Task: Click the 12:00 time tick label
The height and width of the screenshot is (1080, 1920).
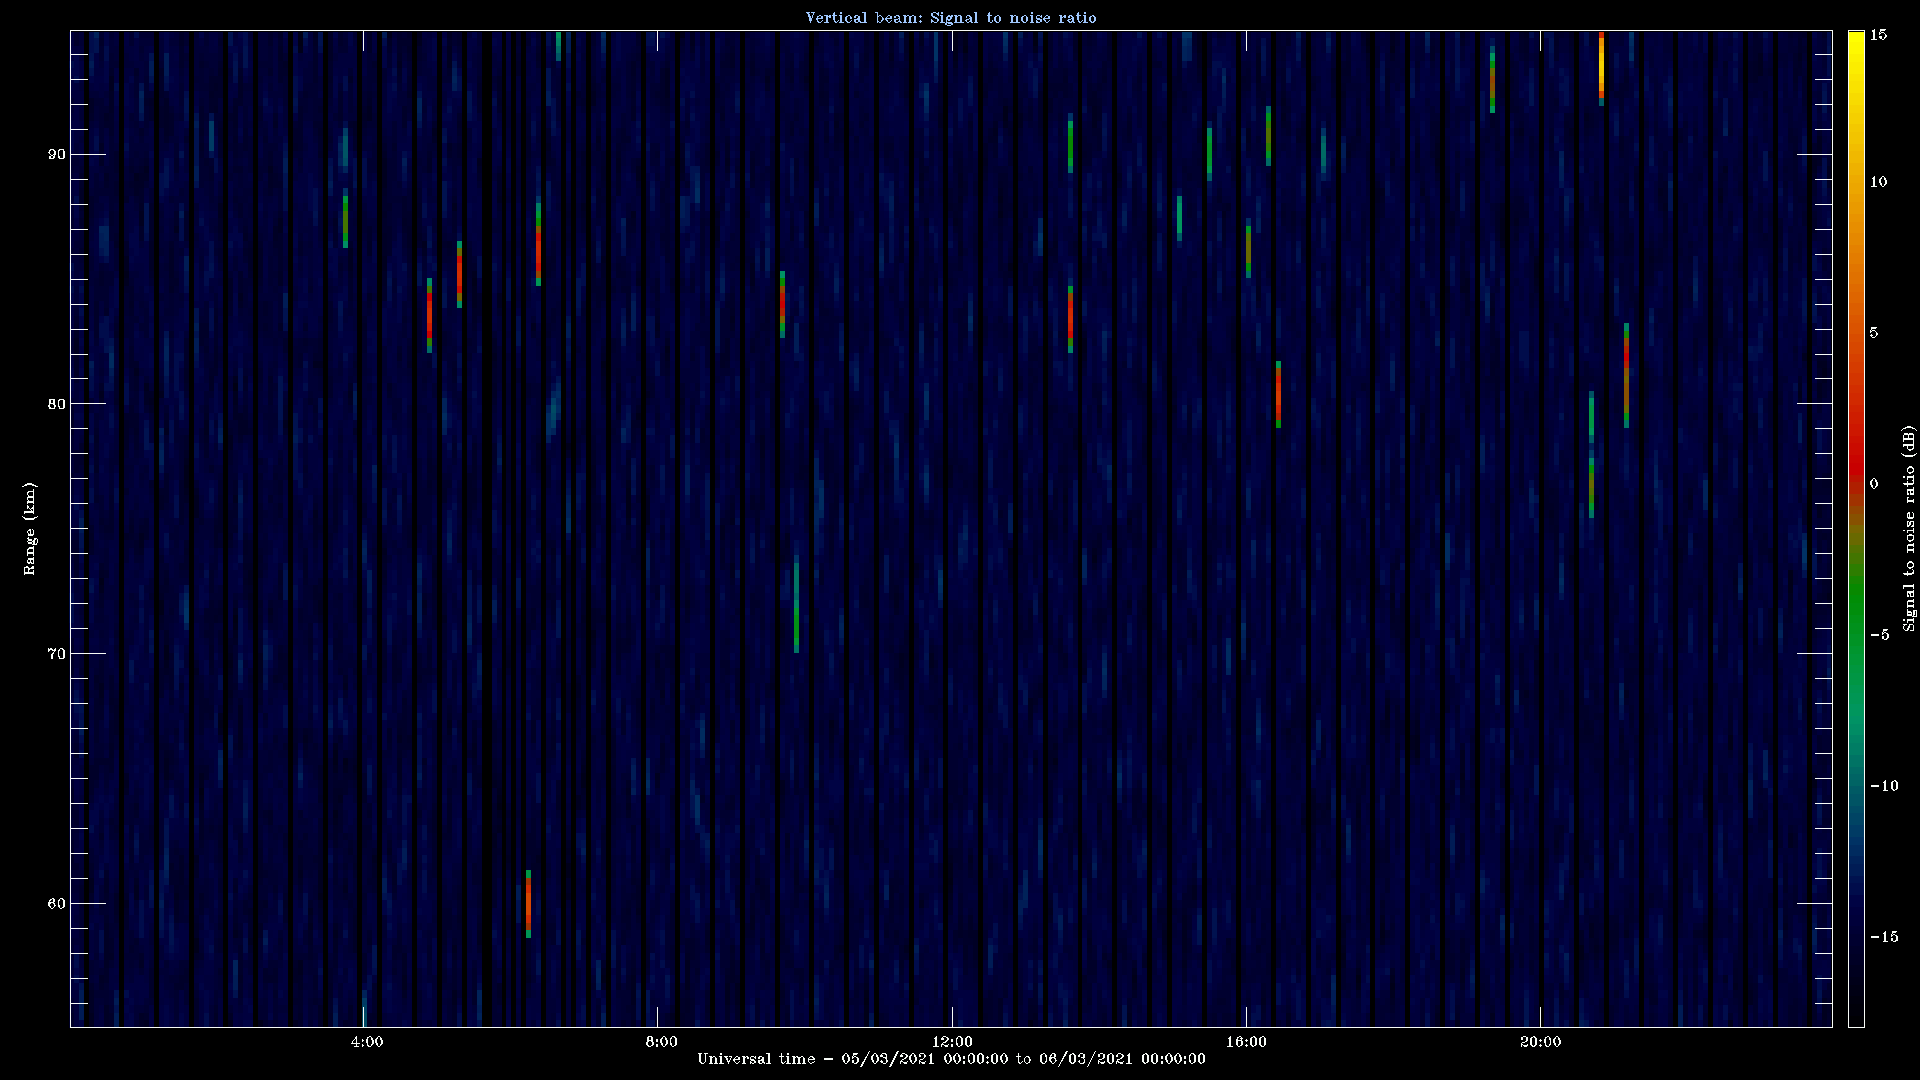Action: coord(952,1042)
